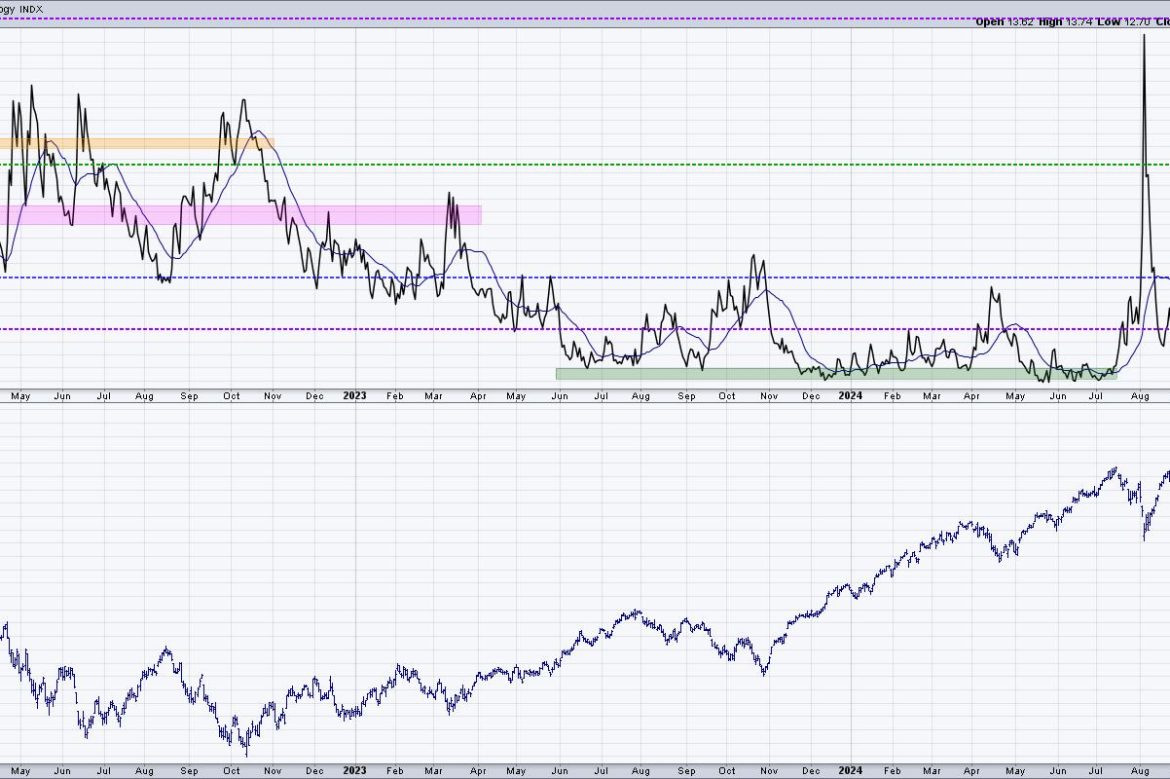Click the blue dashed horizontal level line
This screenshot has height=779, width=1170.
600,277
